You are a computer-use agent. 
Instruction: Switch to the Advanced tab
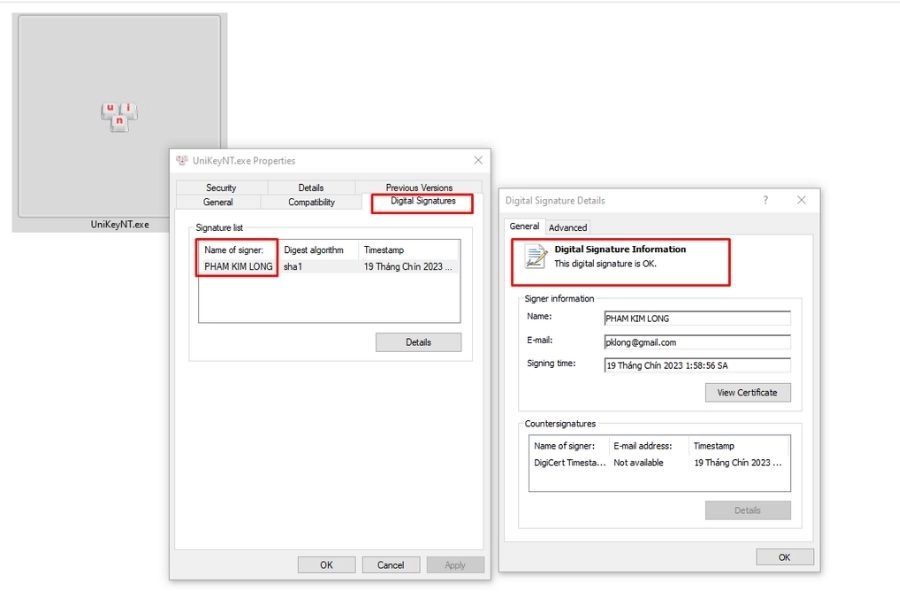[x=568, y=227]
